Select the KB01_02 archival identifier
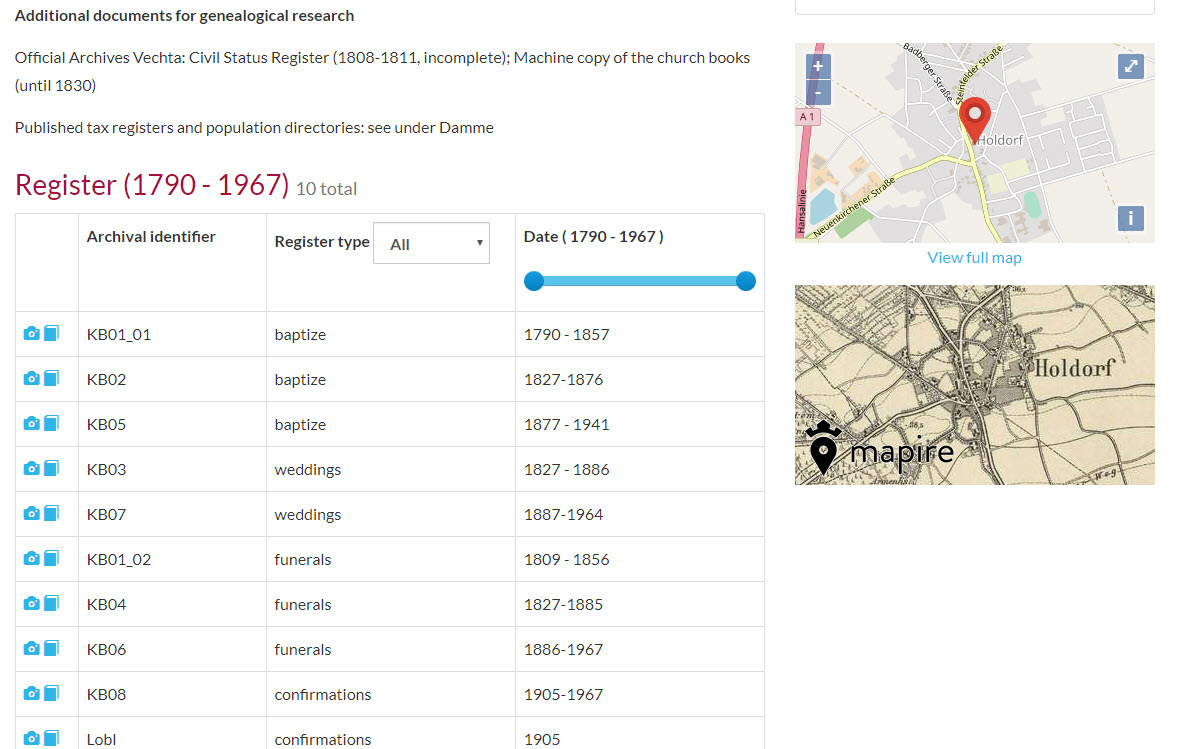 coord(119,560)
